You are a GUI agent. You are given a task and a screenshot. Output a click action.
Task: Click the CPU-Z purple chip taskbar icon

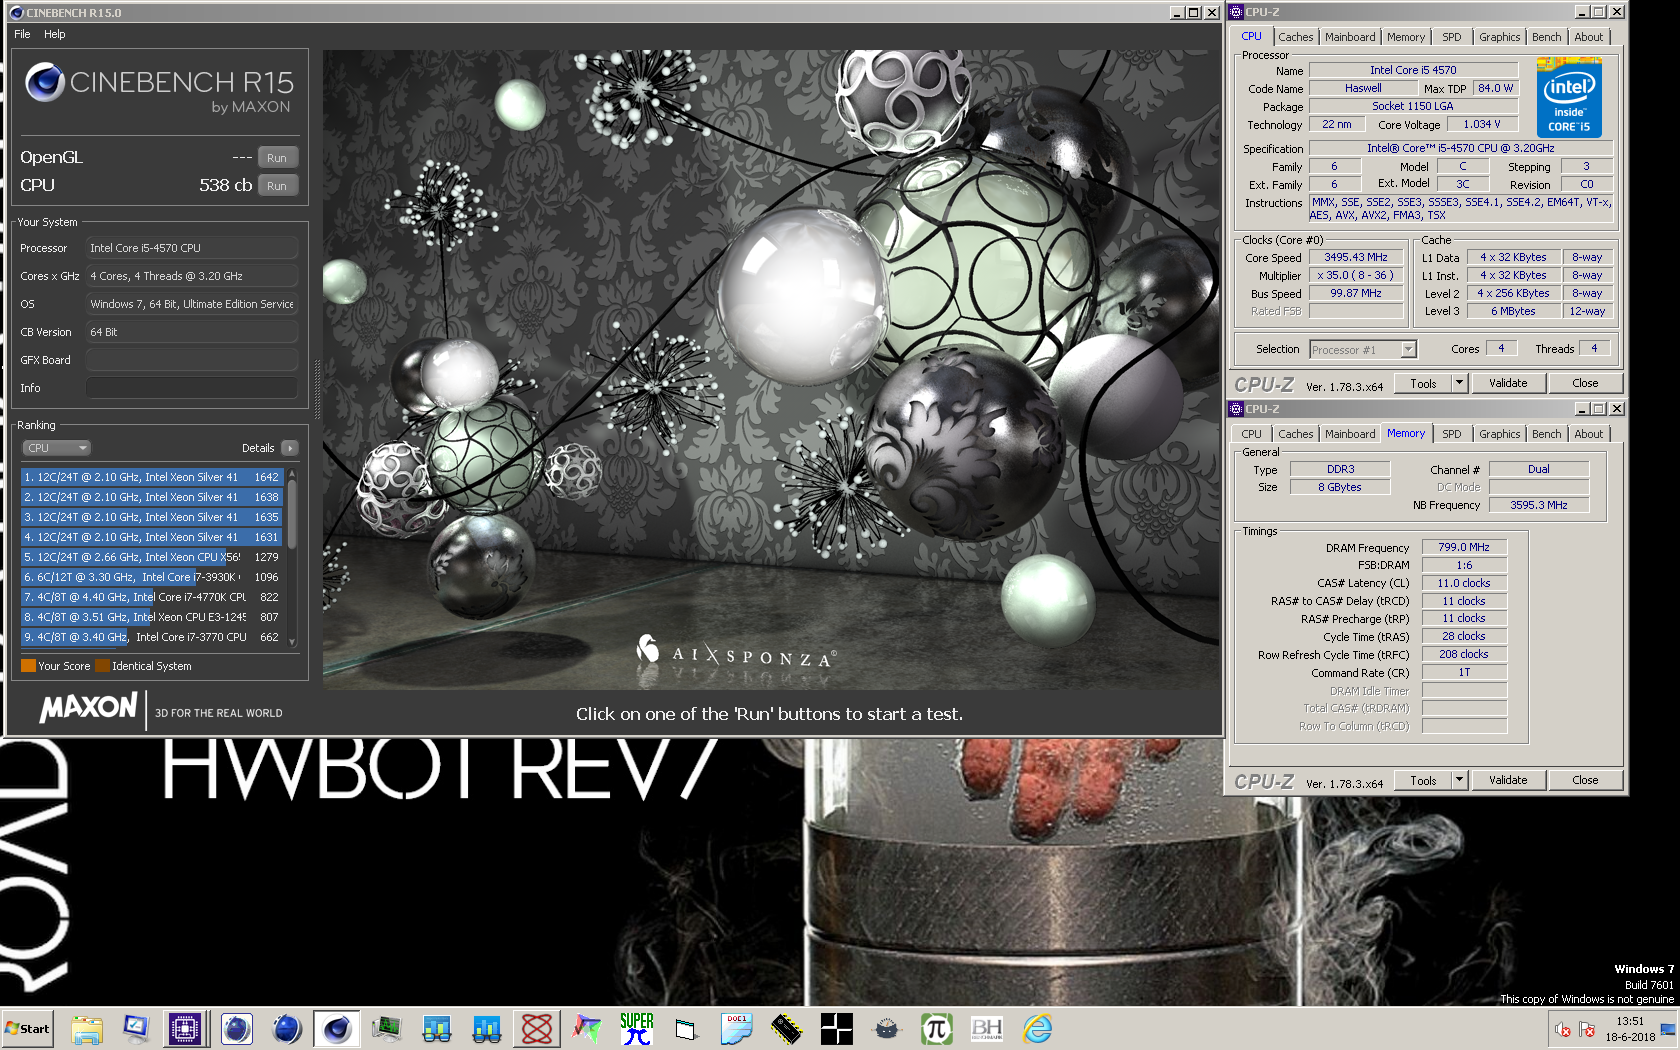click(185, 1028)
